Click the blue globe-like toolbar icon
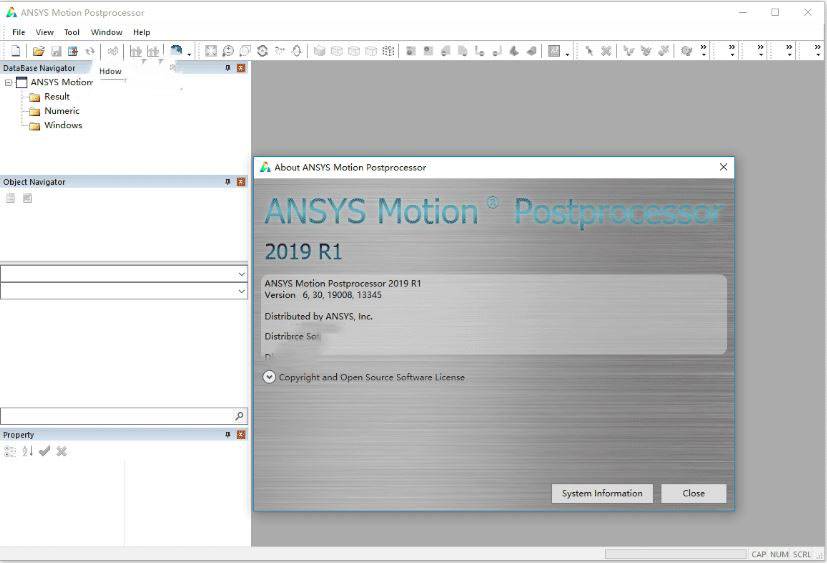 click(x=176, y=51)
